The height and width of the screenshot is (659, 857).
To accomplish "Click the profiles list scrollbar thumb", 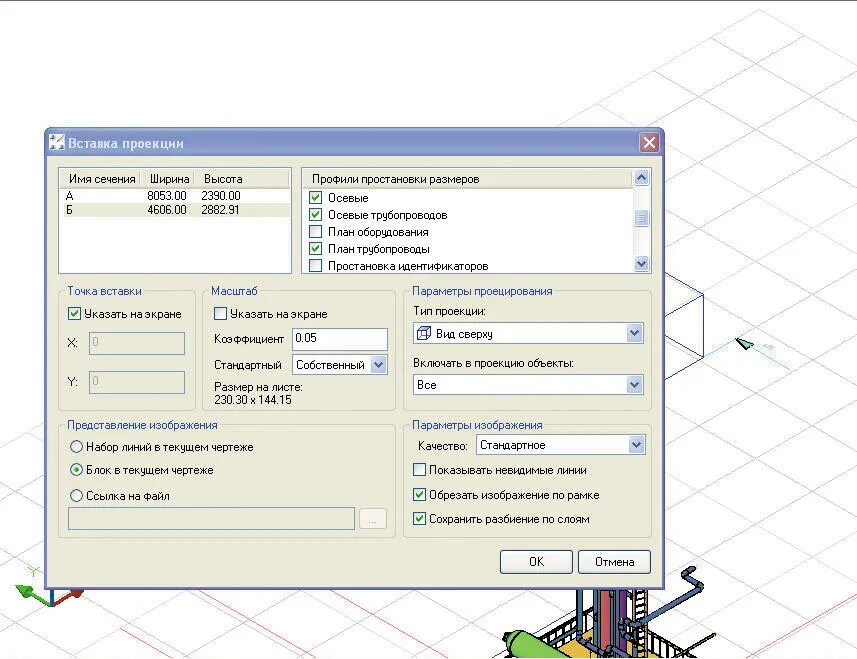I will [641, 218].
